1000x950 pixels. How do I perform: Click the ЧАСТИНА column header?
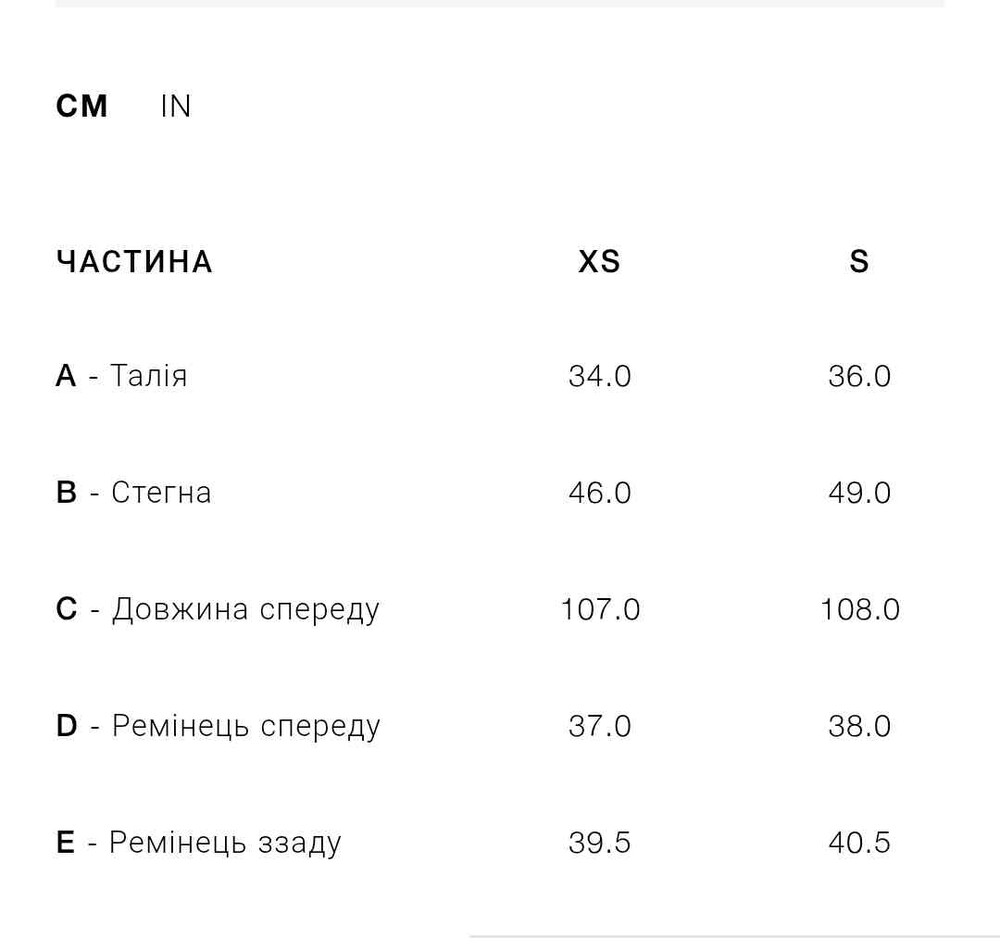[x=134, y=262]
